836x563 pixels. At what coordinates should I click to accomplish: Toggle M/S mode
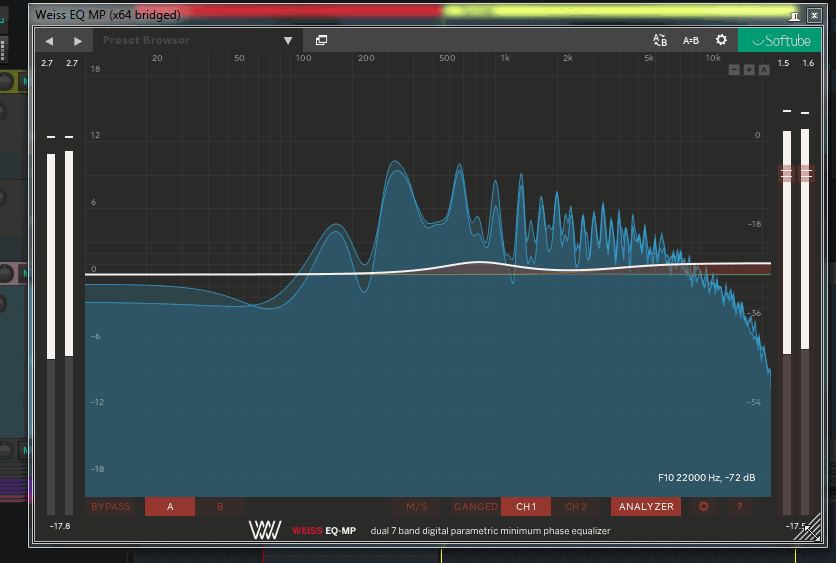[x=417, y=506]
